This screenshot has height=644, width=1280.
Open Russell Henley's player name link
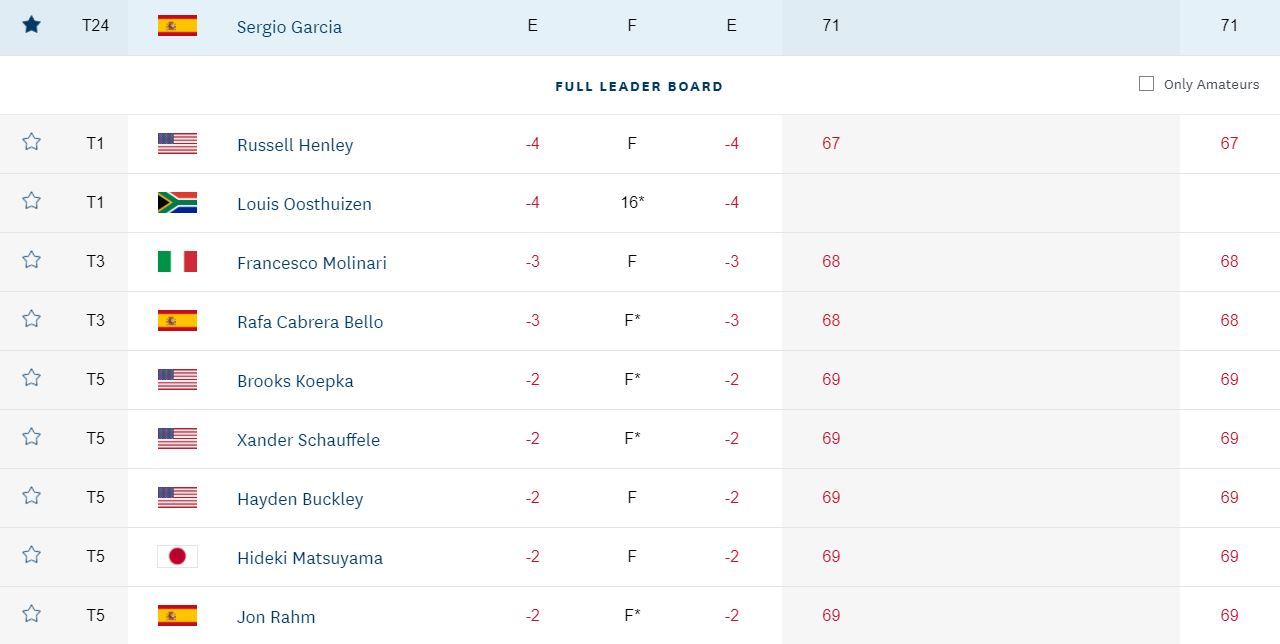tap(295, 145)
